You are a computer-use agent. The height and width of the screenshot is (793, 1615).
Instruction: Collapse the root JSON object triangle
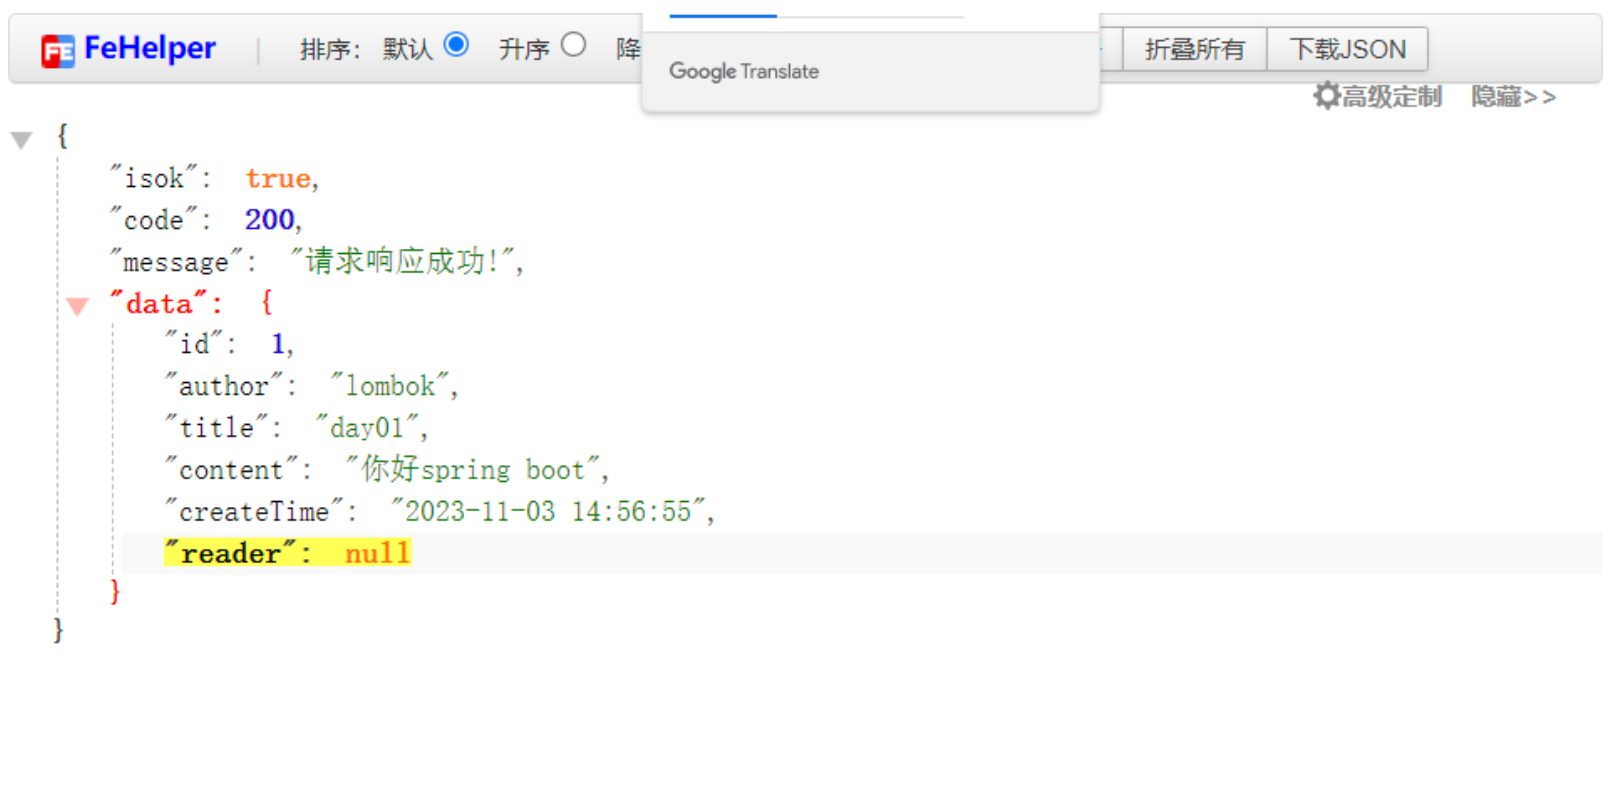[21, 140]
